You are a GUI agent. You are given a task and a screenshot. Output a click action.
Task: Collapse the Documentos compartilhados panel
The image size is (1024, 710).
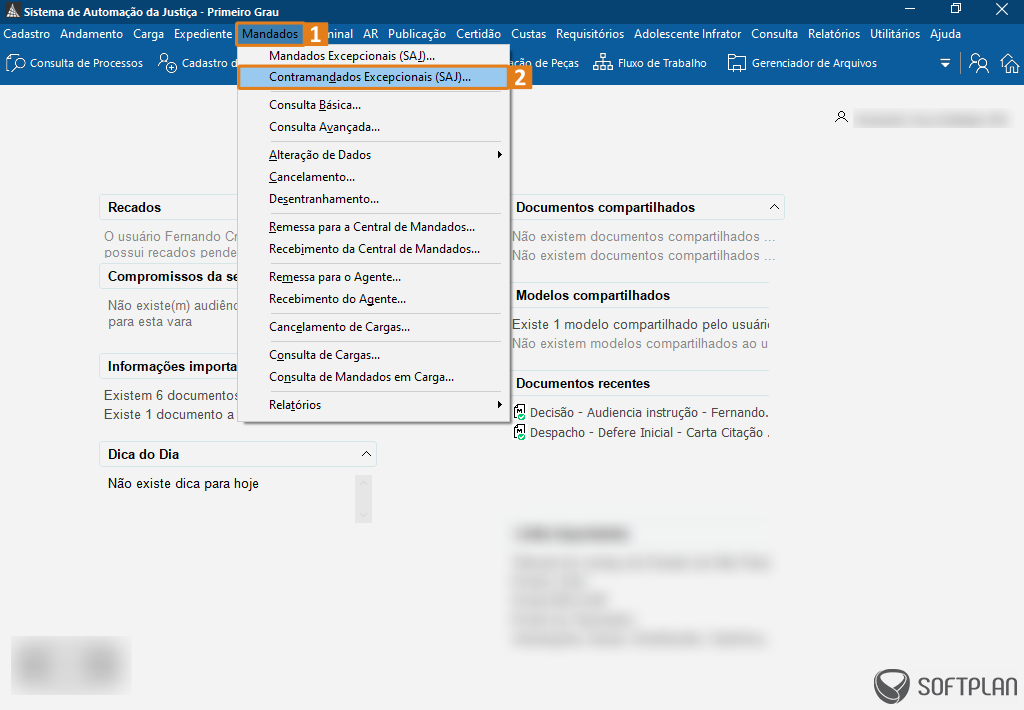(x=774, y=207)
